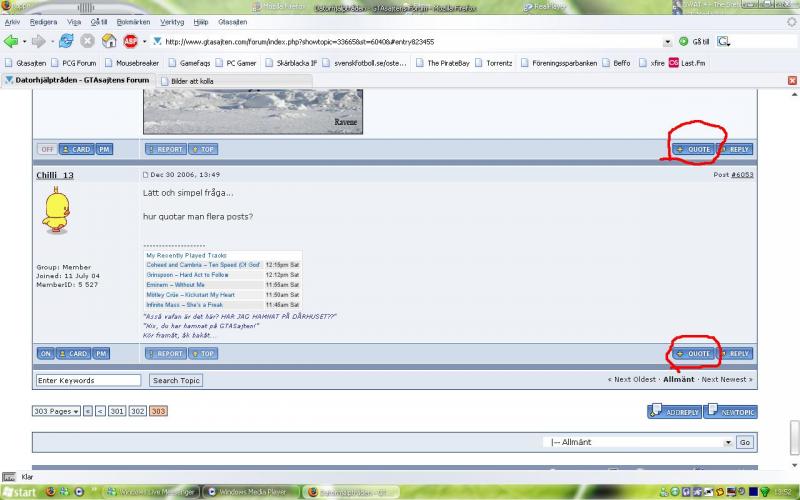Viewport: 800px width, 500px height.
Task: Open the 303 Pages dropdown
Action: [x=56, y=411]
